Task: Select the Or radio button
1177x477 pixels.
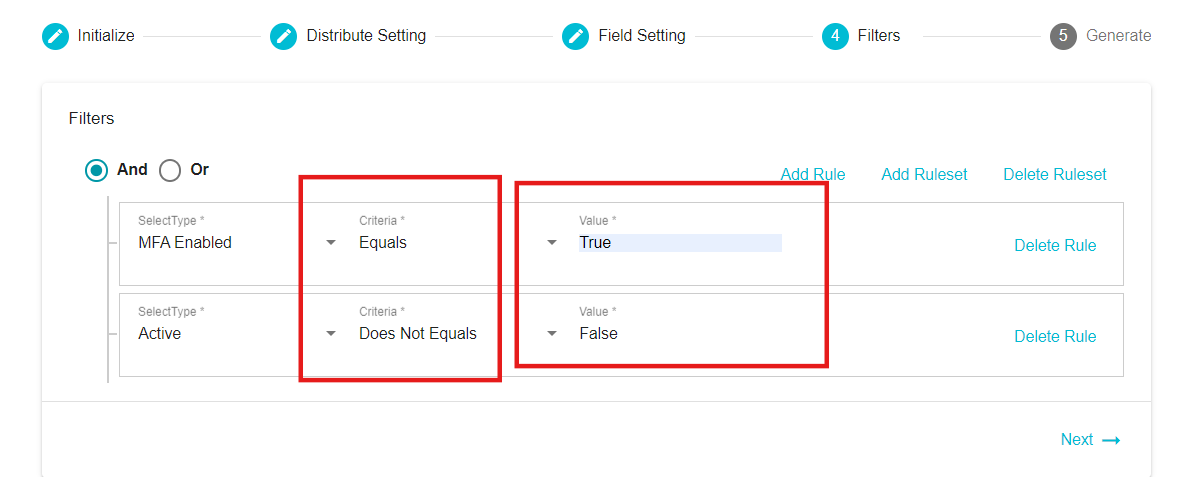Action: coord(170,171)
